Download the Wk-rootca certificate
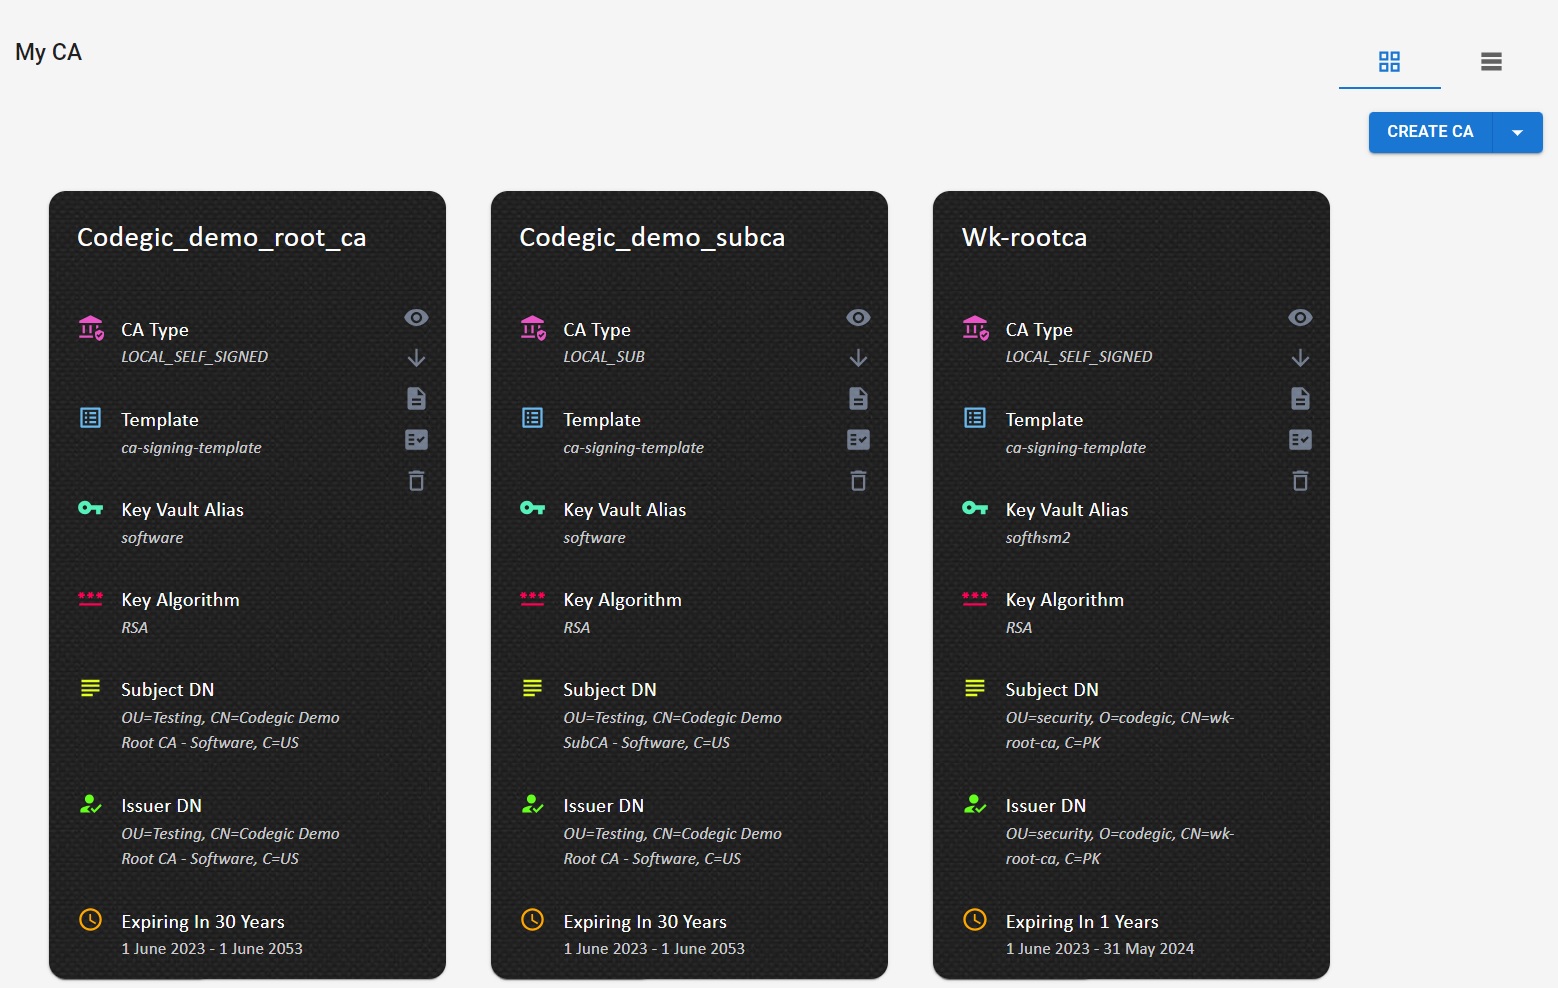 pos(1300,357)
